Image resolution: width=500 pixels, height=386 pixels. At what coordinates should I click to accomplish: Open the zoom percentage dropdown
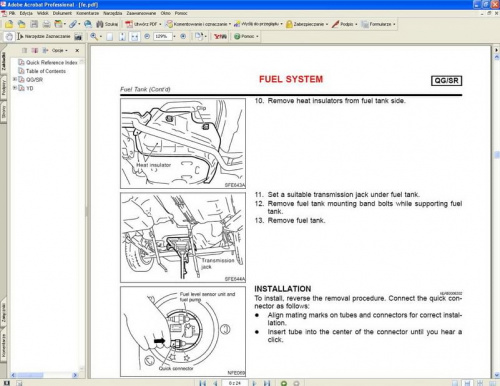coord(174,36)
